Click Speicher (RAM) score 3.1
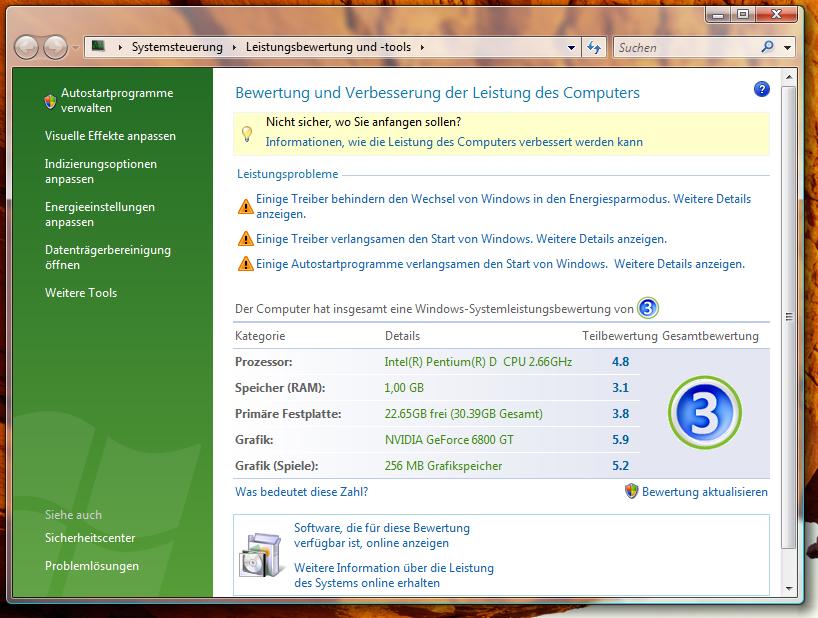 click(x=620, y=387)
